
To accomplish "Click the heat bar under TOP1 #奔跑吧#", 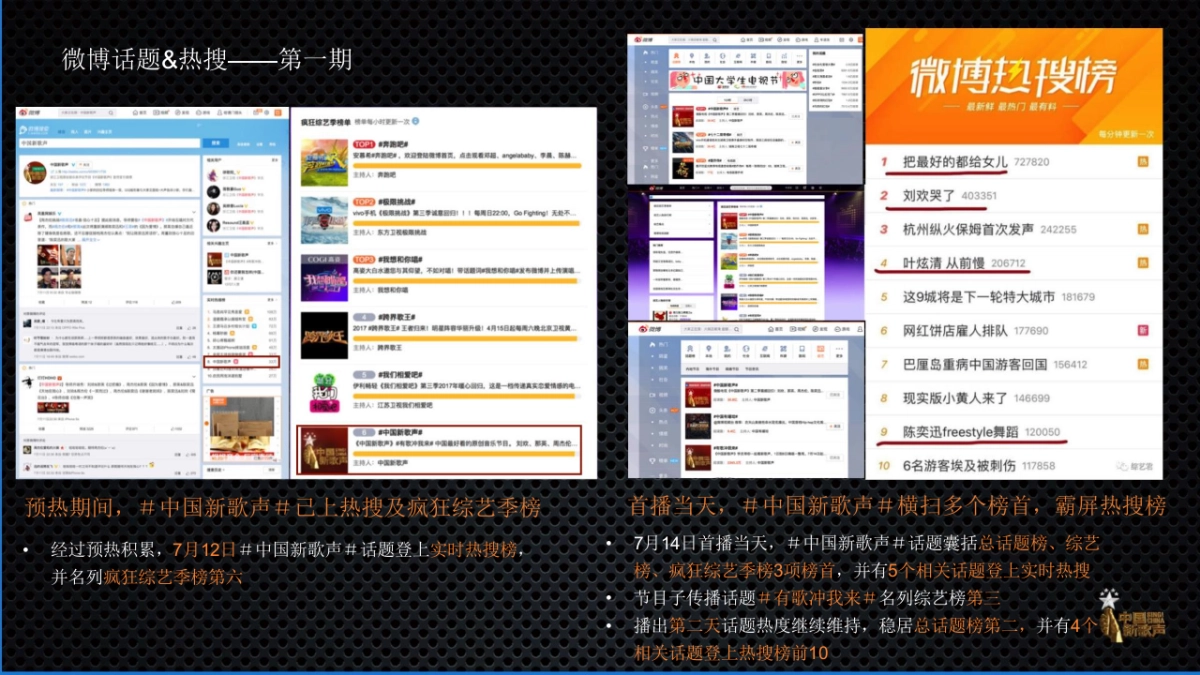I will tap(467, 166).
